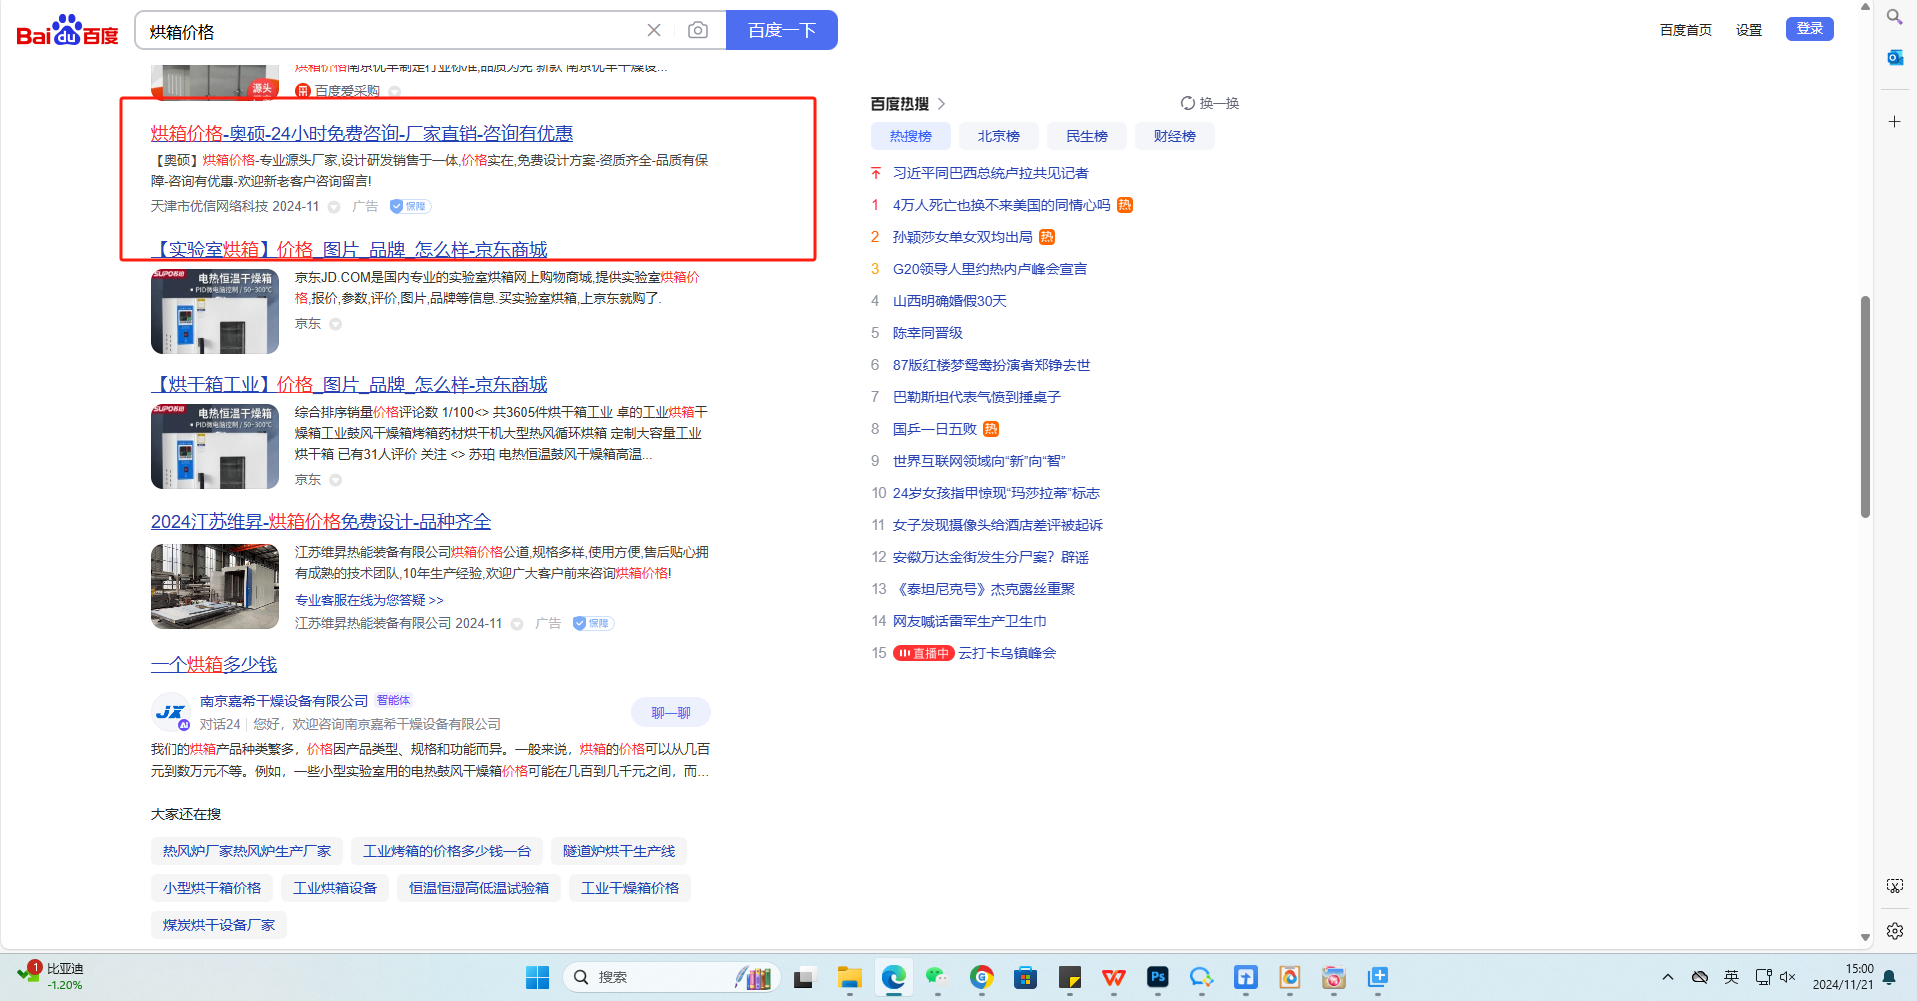Open Outlook icon in browser sidebar

[1894, 58]
